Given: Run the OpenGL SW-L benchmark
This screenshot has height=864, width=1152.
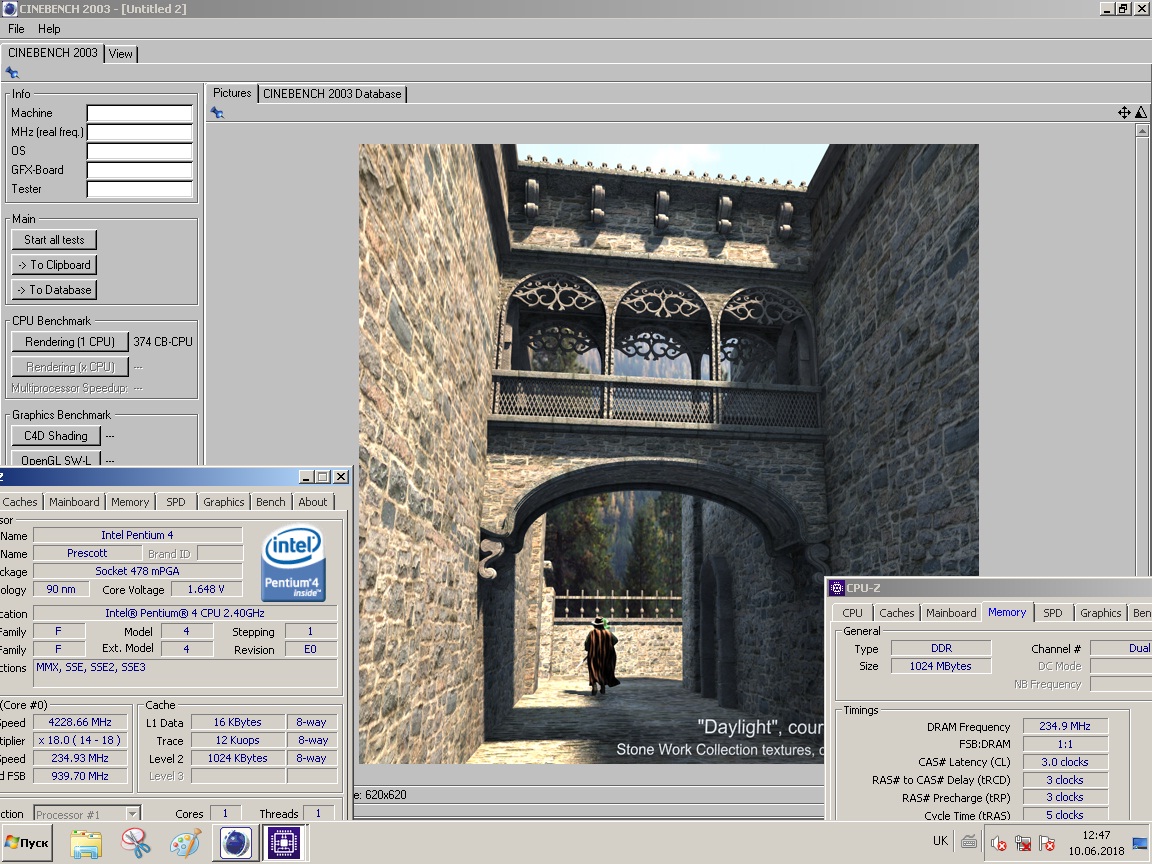Looking at the screenshot, I should click(x=56, y=460).
